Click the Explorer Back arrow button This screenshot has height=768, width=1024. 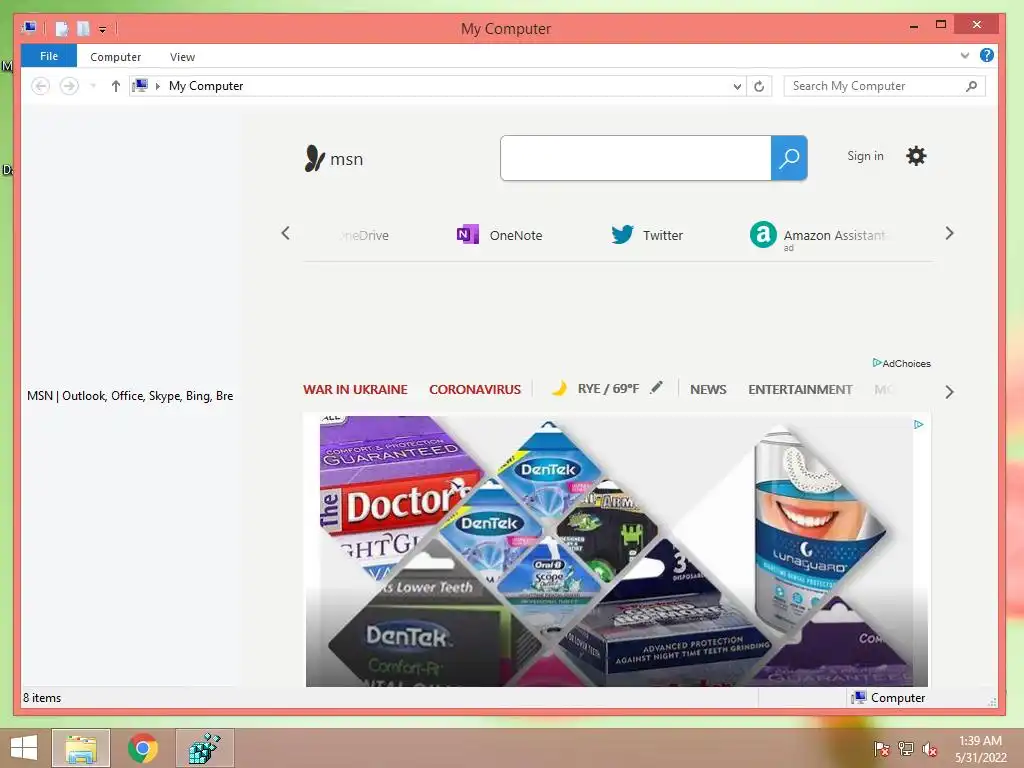[x=40, y=86]
